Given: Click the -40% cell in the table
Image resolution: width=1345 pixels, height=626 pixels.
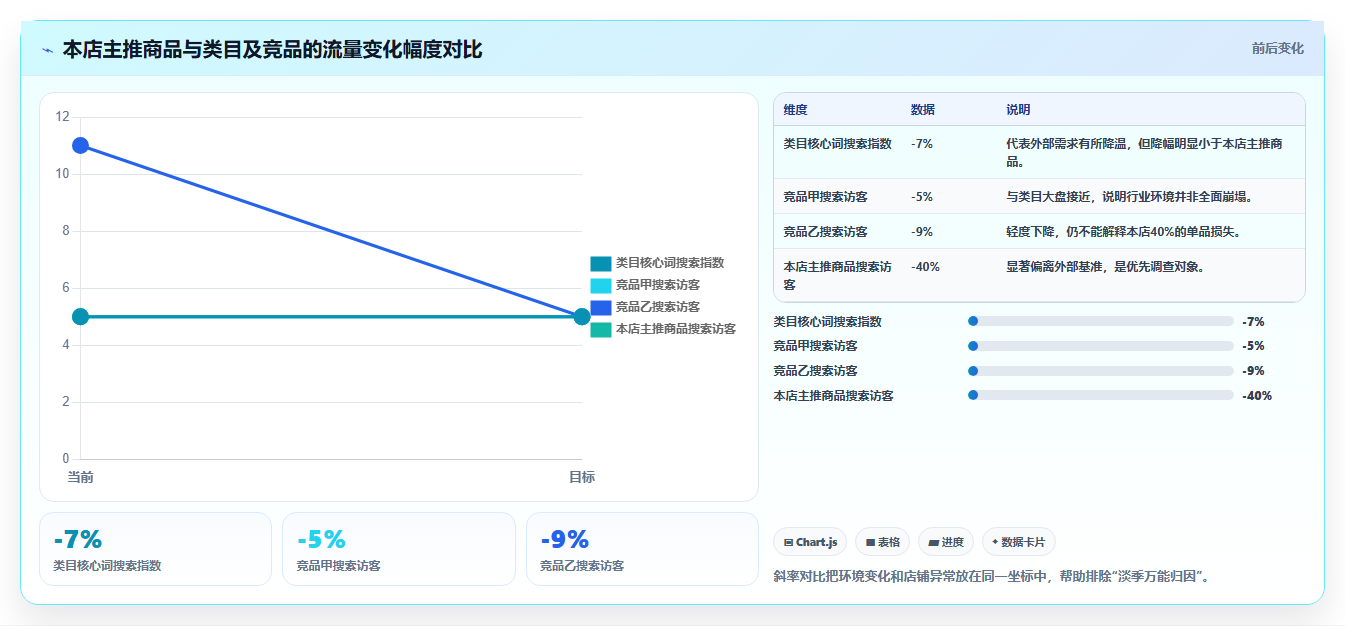Looking at the screenshot, I should click(x=925, y=267).
